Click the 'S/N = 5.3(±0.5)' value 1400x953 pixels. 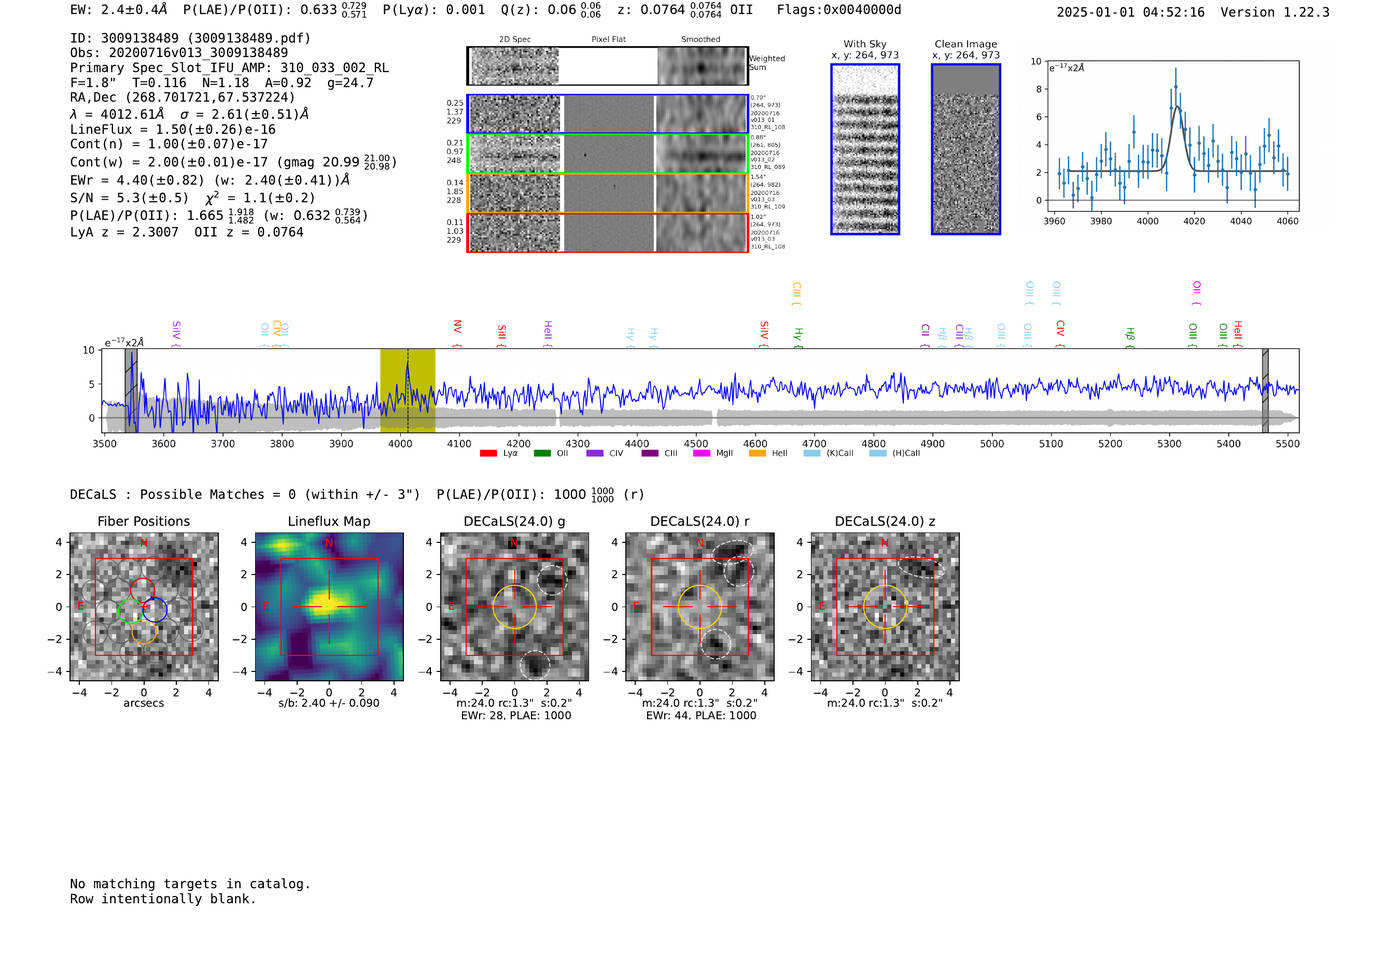pyautogui.click(x=129, y=198)
